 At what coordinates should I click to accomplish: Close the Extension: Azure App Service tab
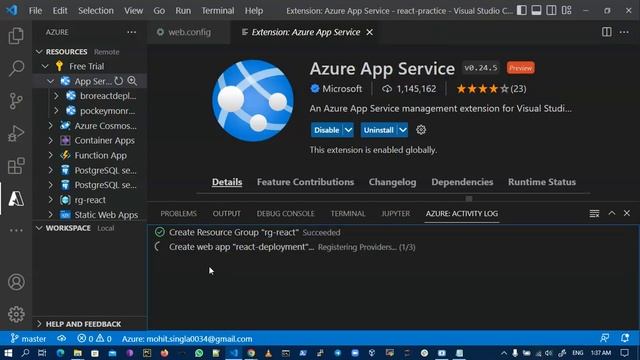pyautogui.click(x=369, y=32)
